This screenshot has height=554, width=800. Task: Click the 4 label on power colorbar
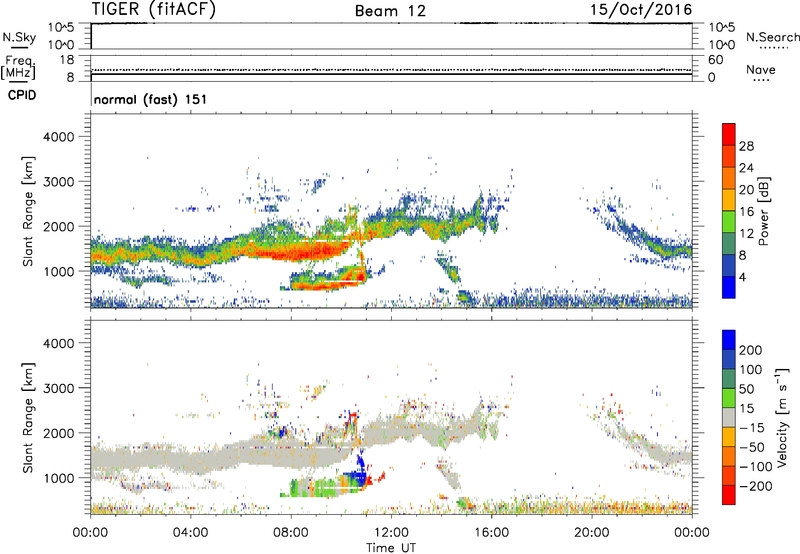pos(742,278)
